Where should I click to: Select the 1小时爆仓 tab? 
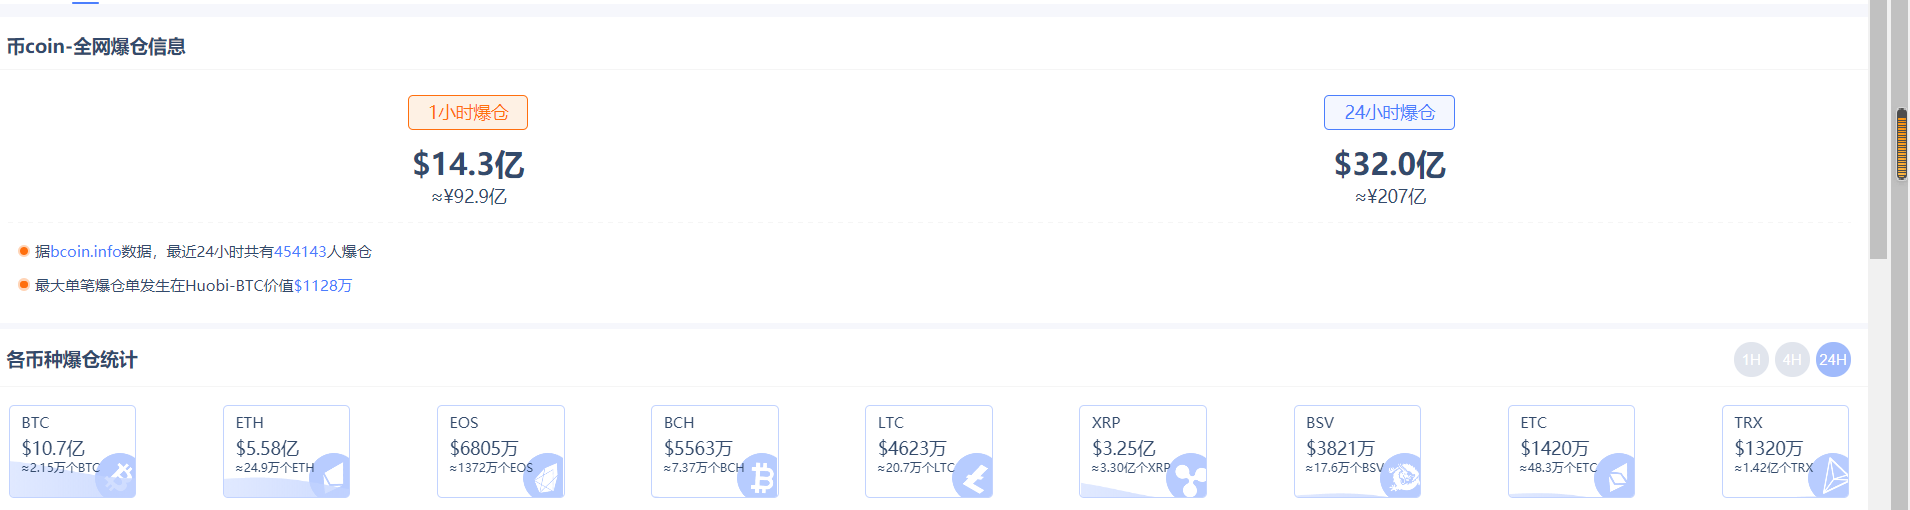468,113
